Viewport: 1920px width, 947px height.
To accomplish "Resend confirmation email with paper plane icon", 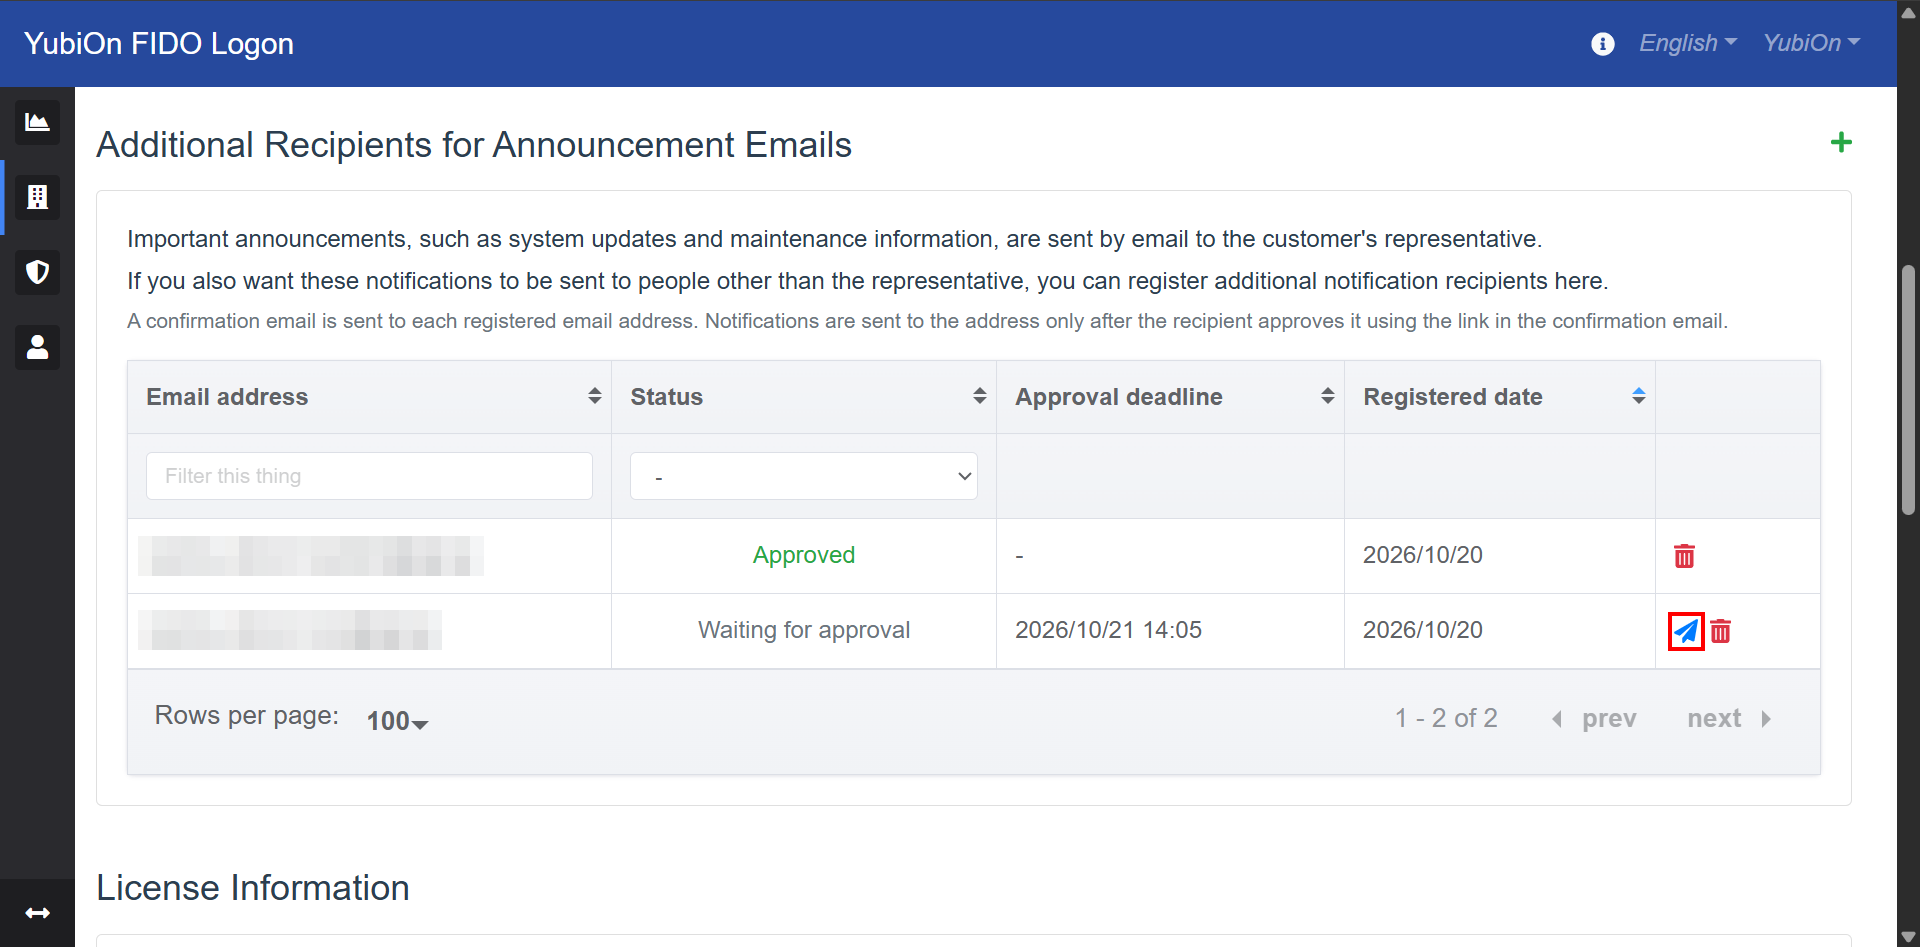I will point(1686,631).
